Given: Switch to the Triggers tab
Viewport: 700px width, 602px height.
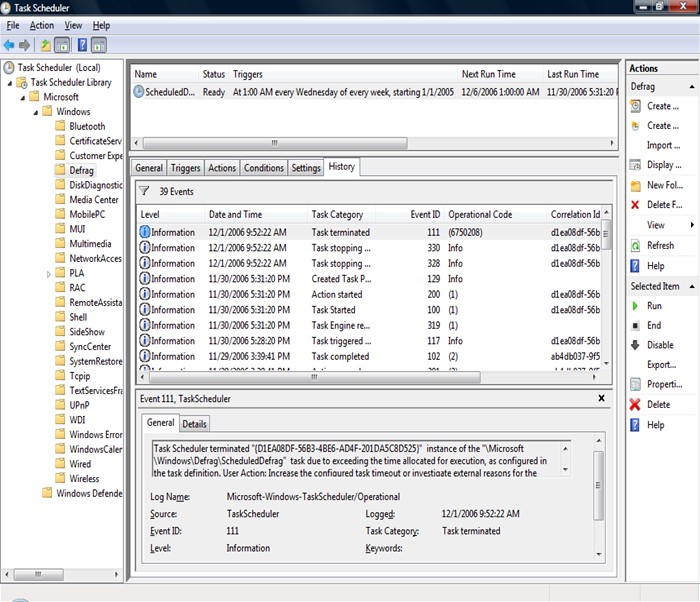Looking at the screenshot, I should [185, 168].
